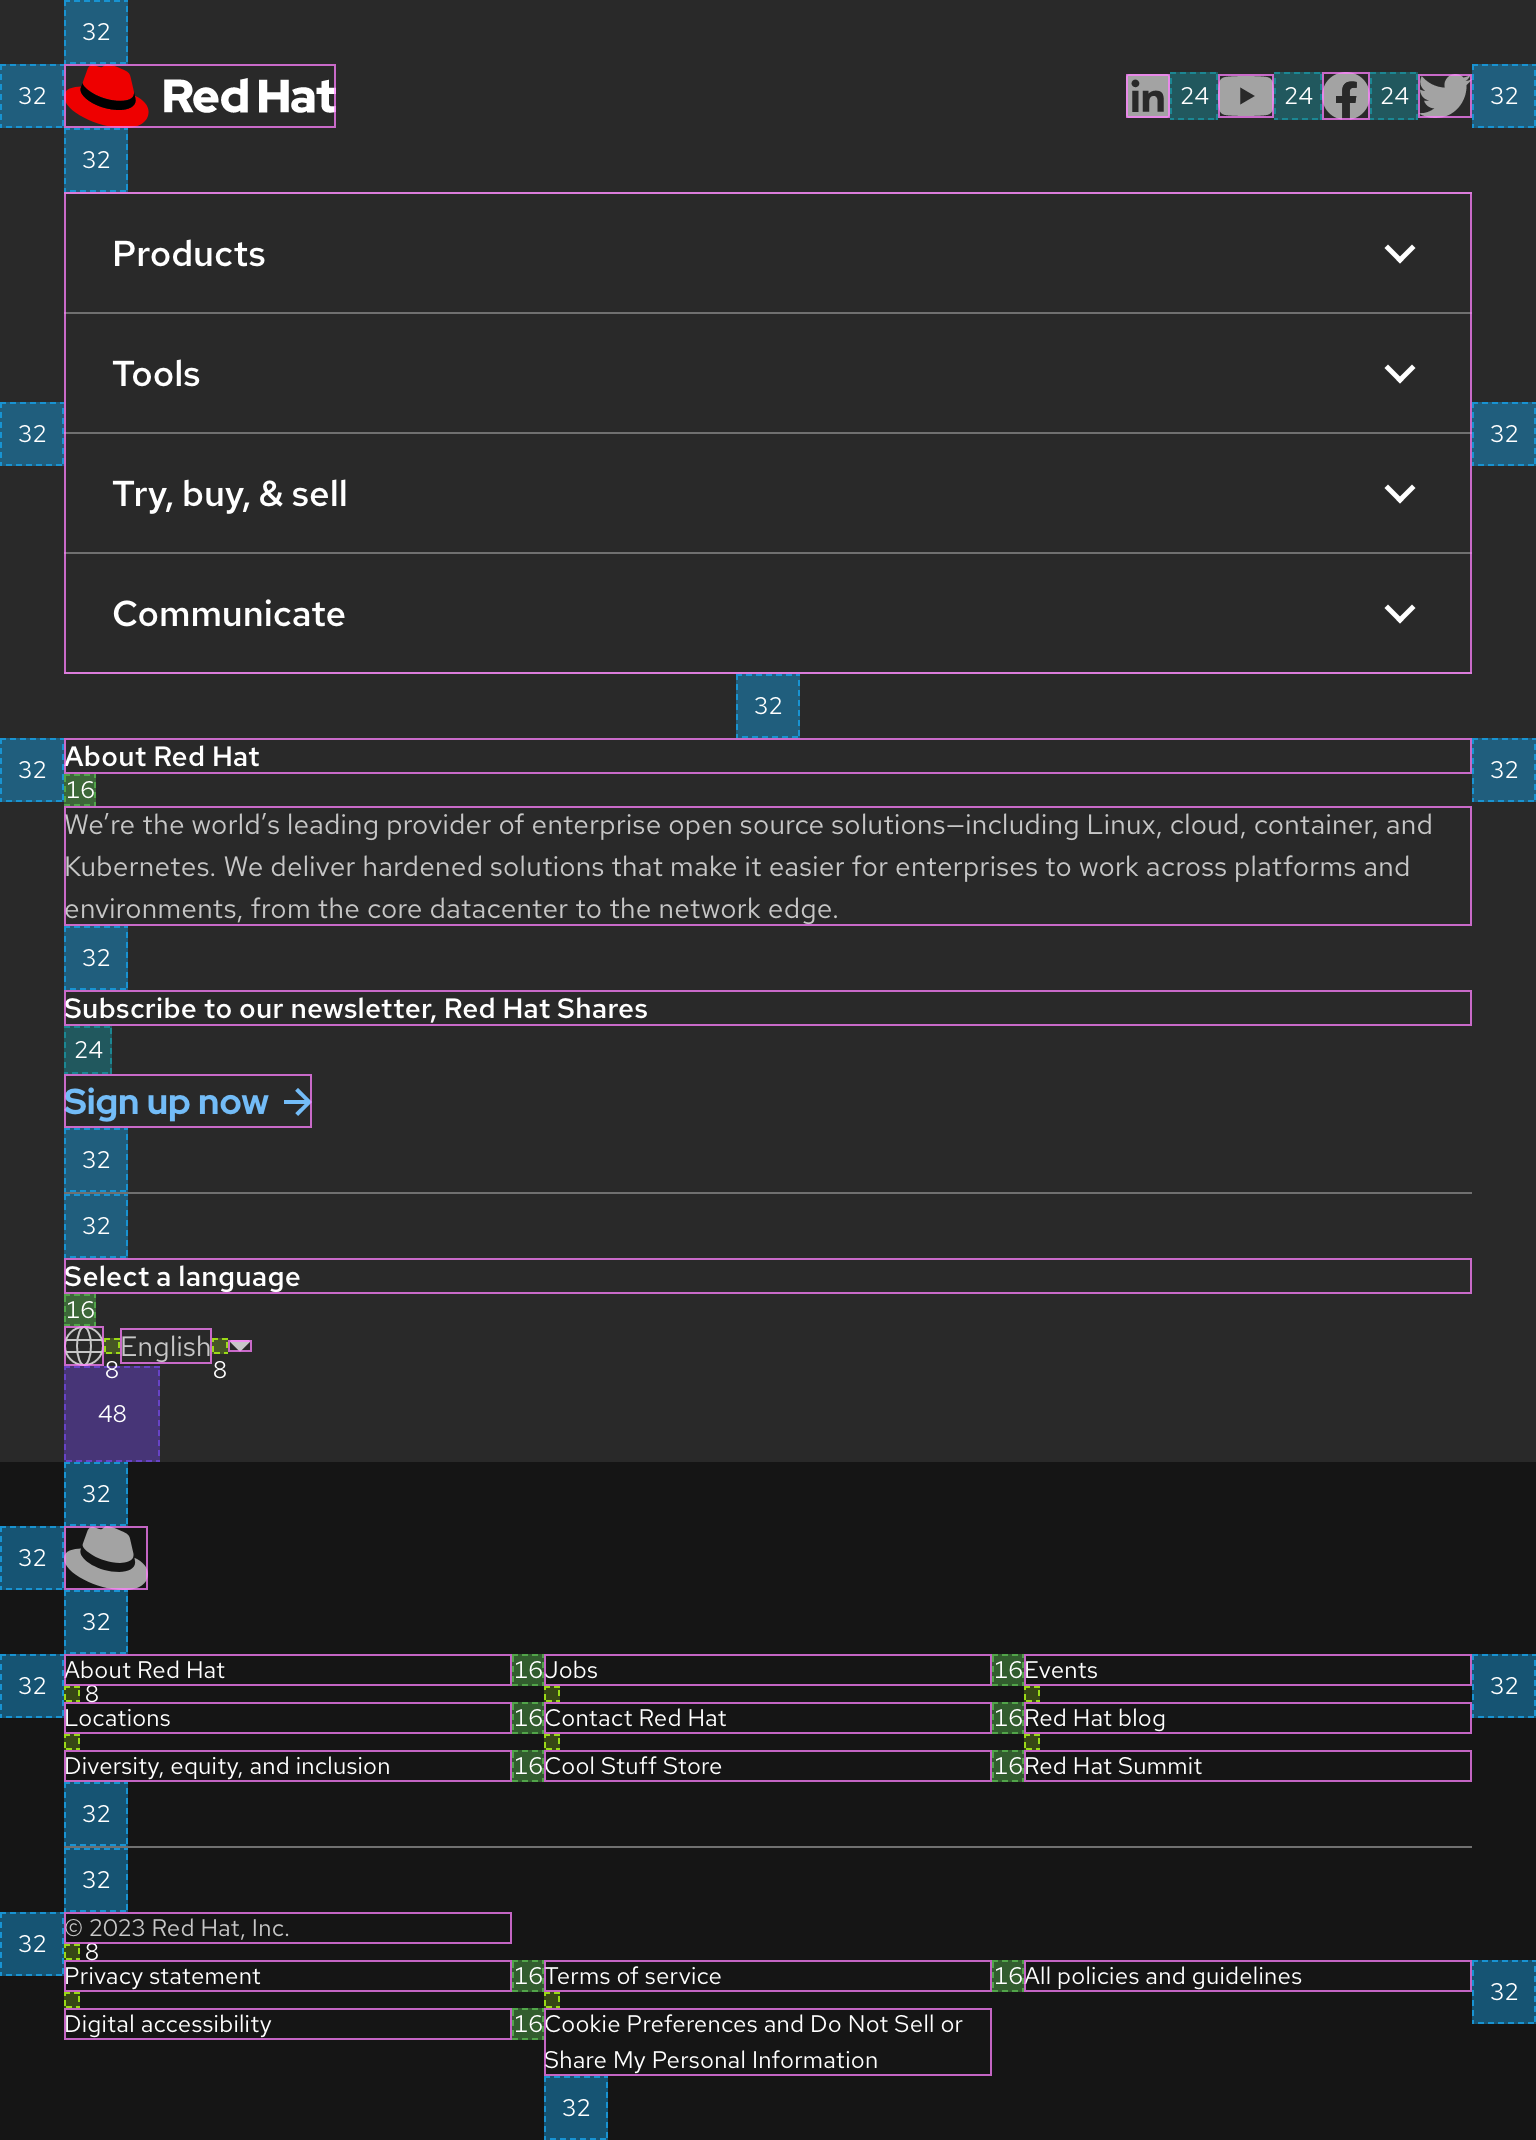
Task: Open the YouTube social icon
Action: (x=1246, y=96)
